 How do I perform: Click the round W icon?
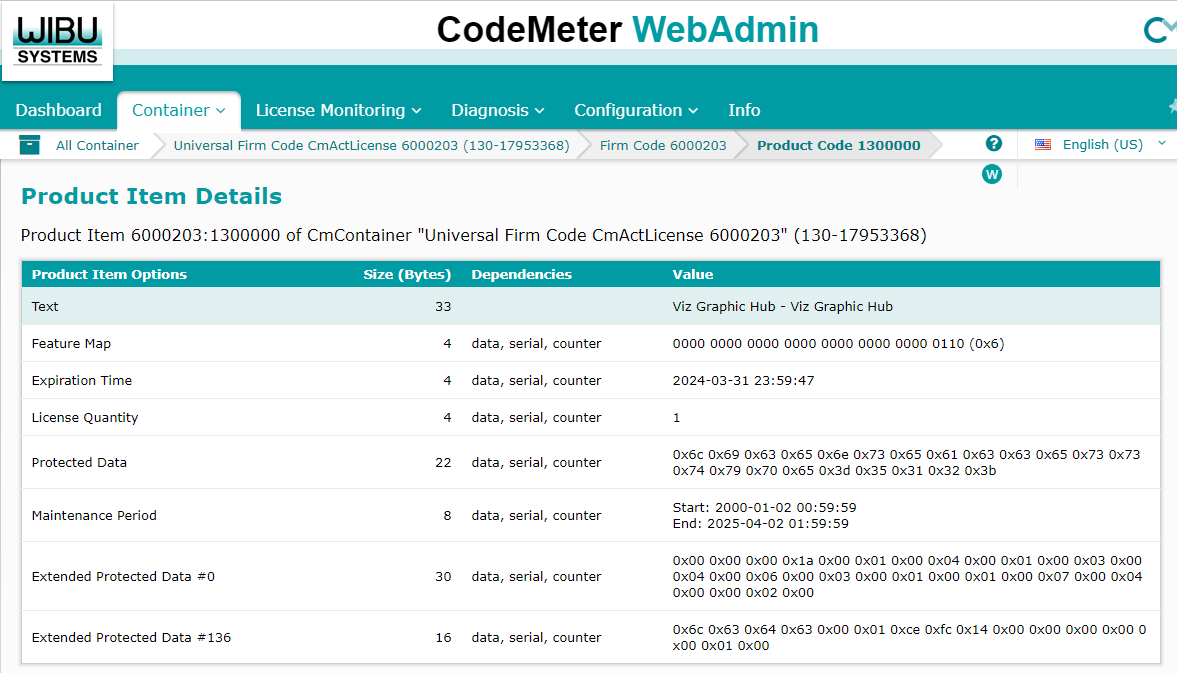tap(992, 174)
